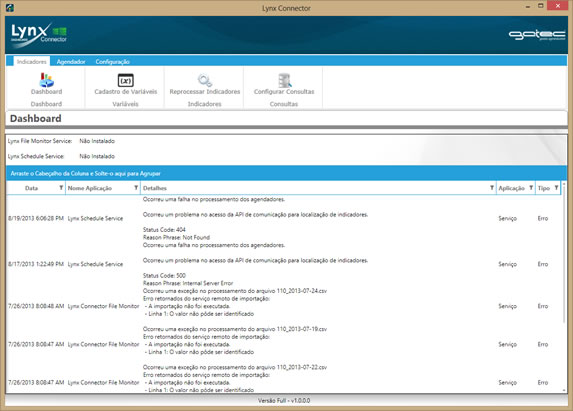
Task: Click details mentioning file 110_2013-07-19.csv
Action: pyautogui.click(x=235, y=329)
